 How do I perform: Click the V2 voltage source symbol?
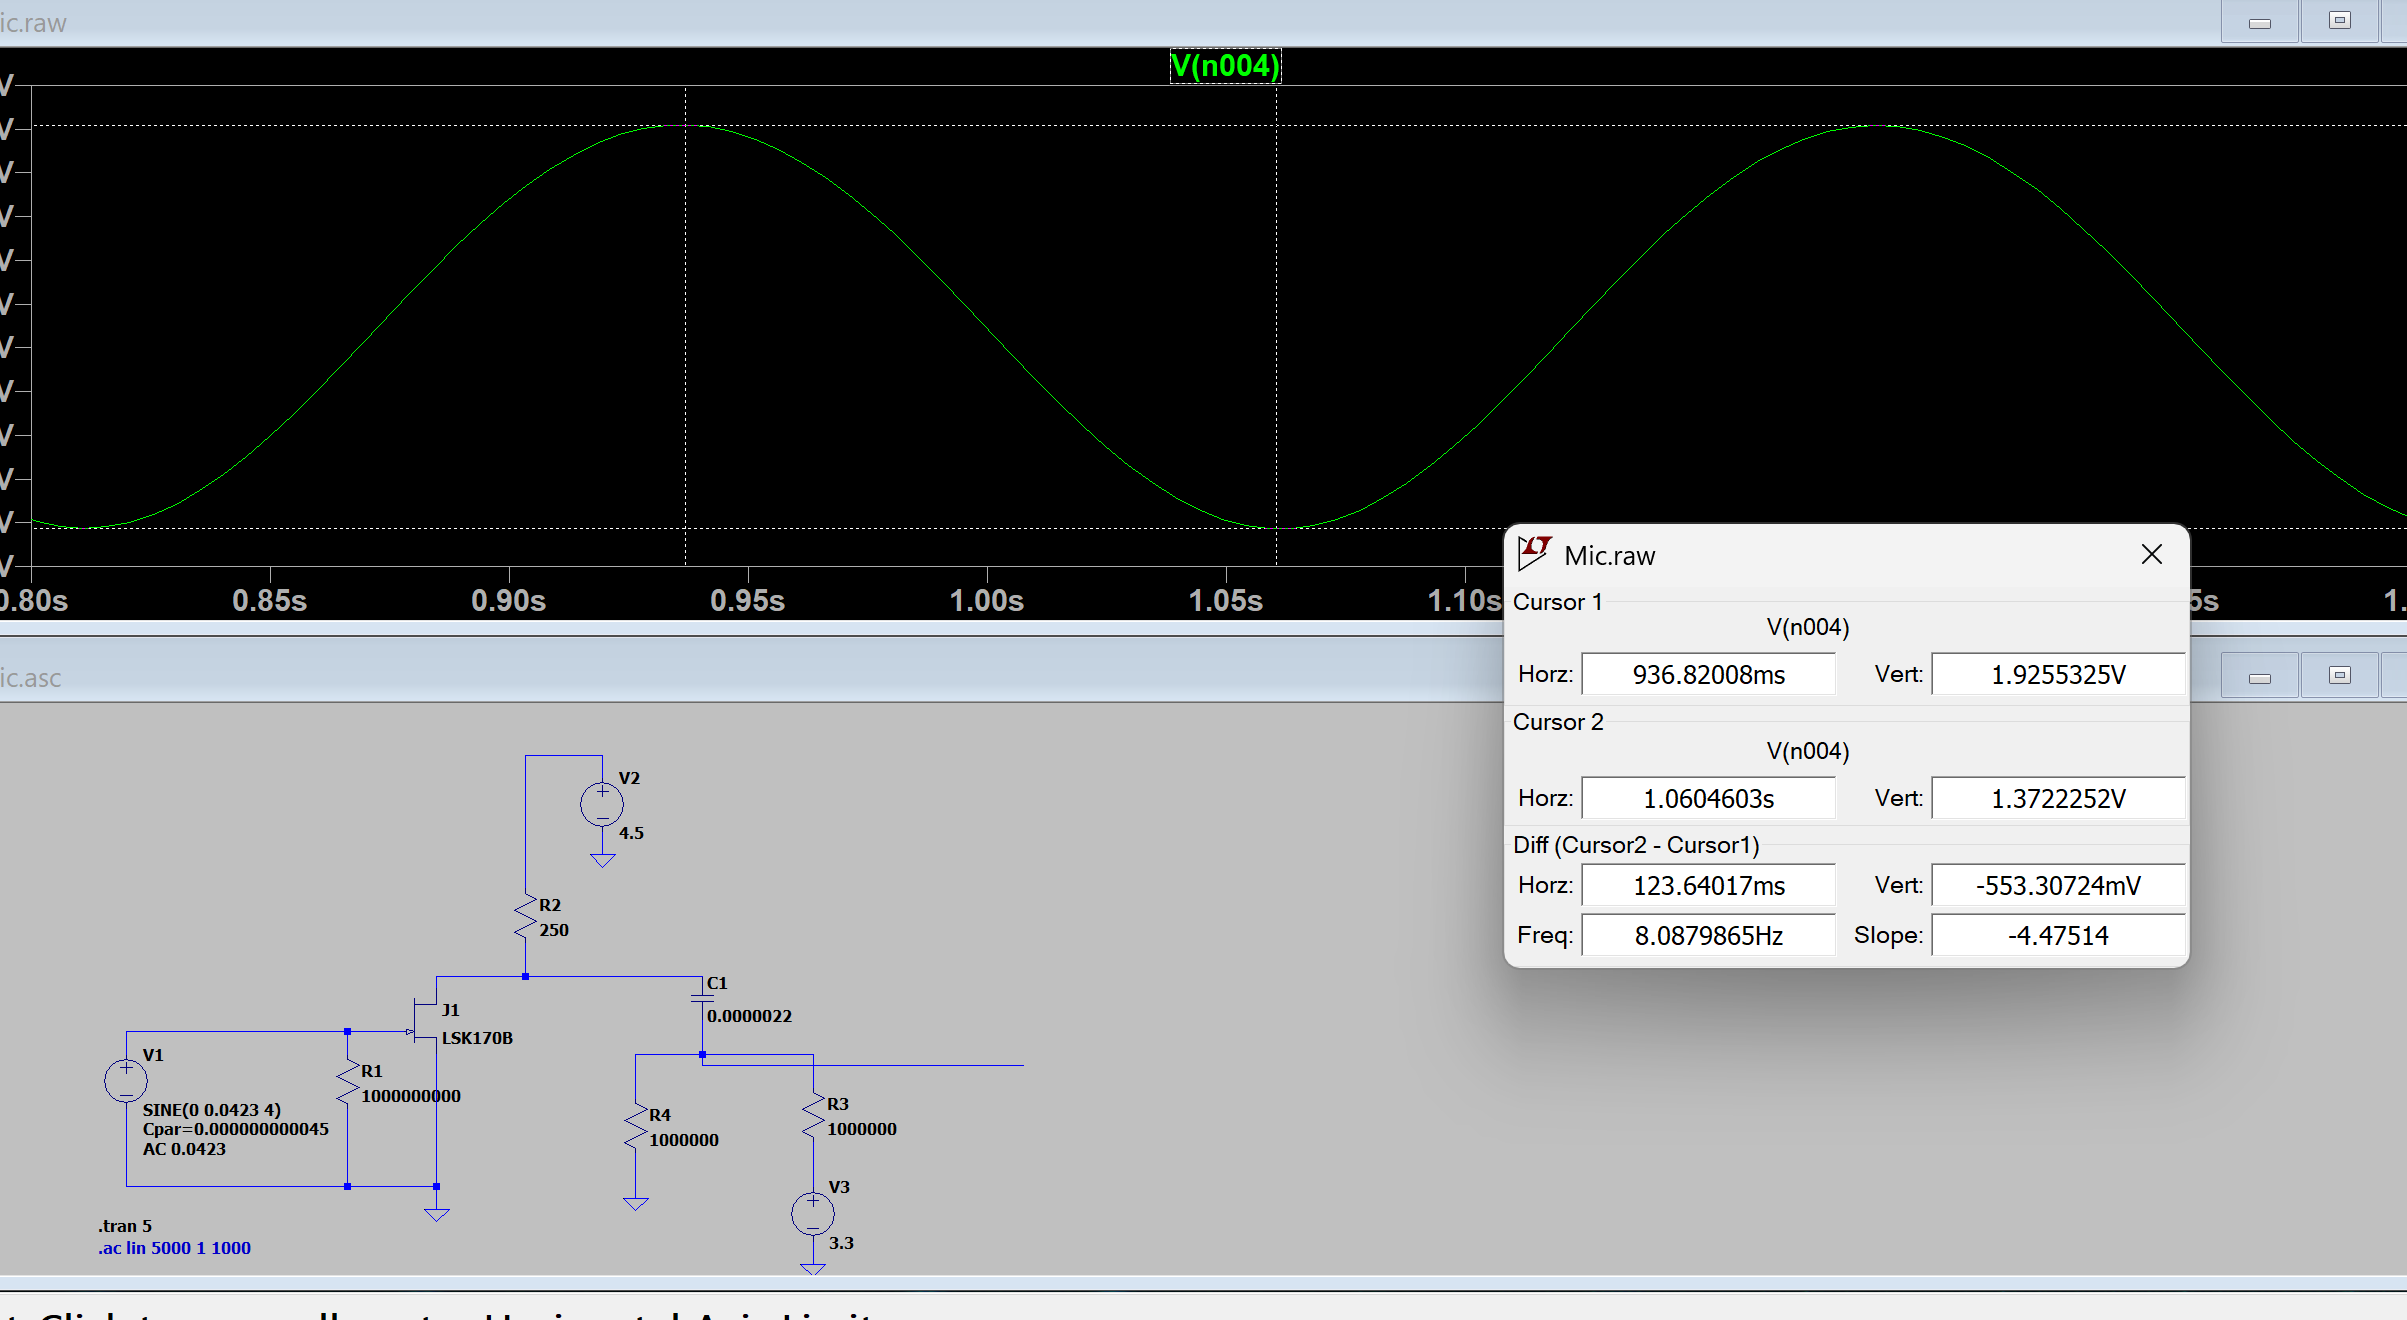click(602, 804)
